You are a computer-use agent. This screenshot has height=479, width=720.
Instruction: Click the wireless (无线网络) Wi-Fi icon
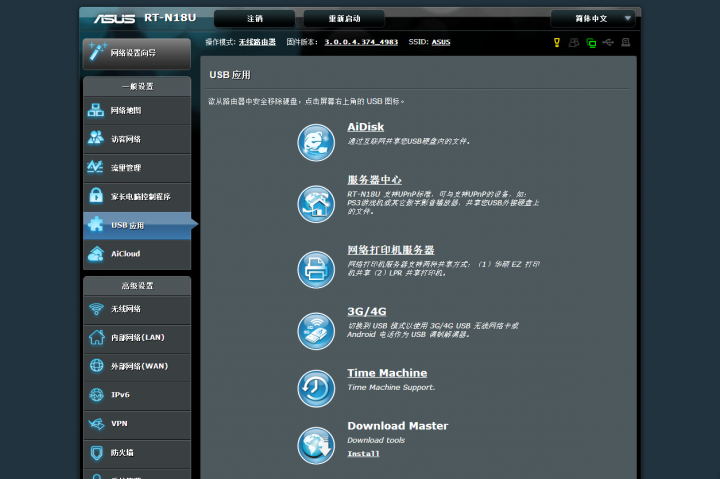point(96,309)
